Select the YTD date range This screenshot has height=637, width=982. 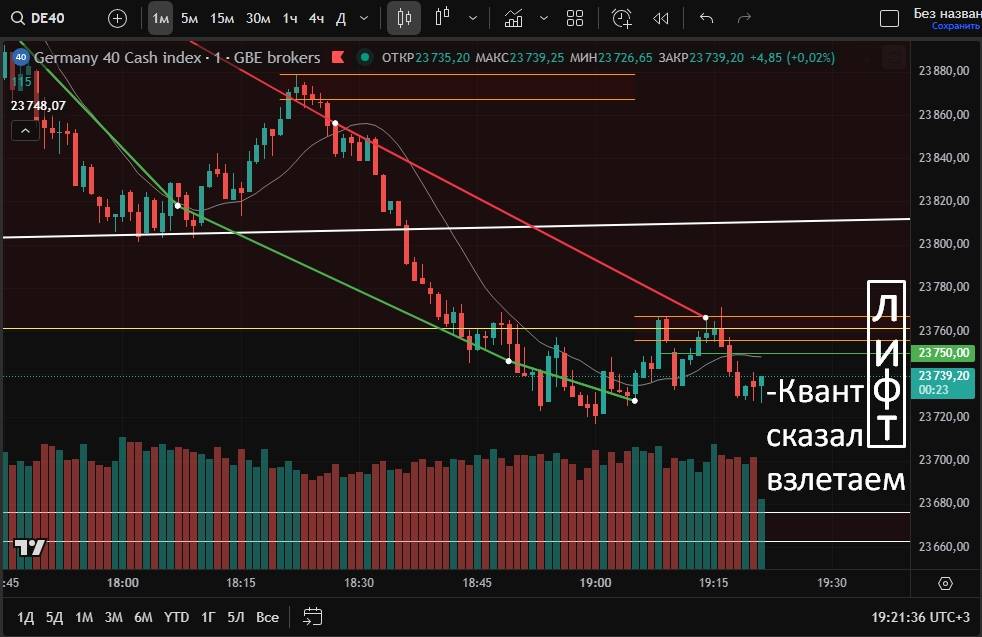(177, 617)
